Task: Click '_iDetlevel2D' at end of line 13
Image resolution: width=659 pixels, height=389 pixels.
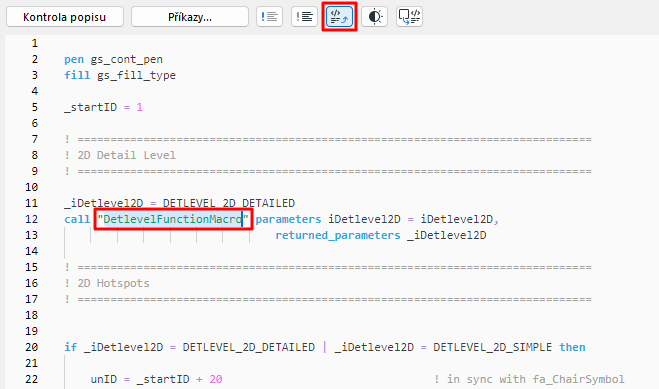Action: [x=446, y=235]
